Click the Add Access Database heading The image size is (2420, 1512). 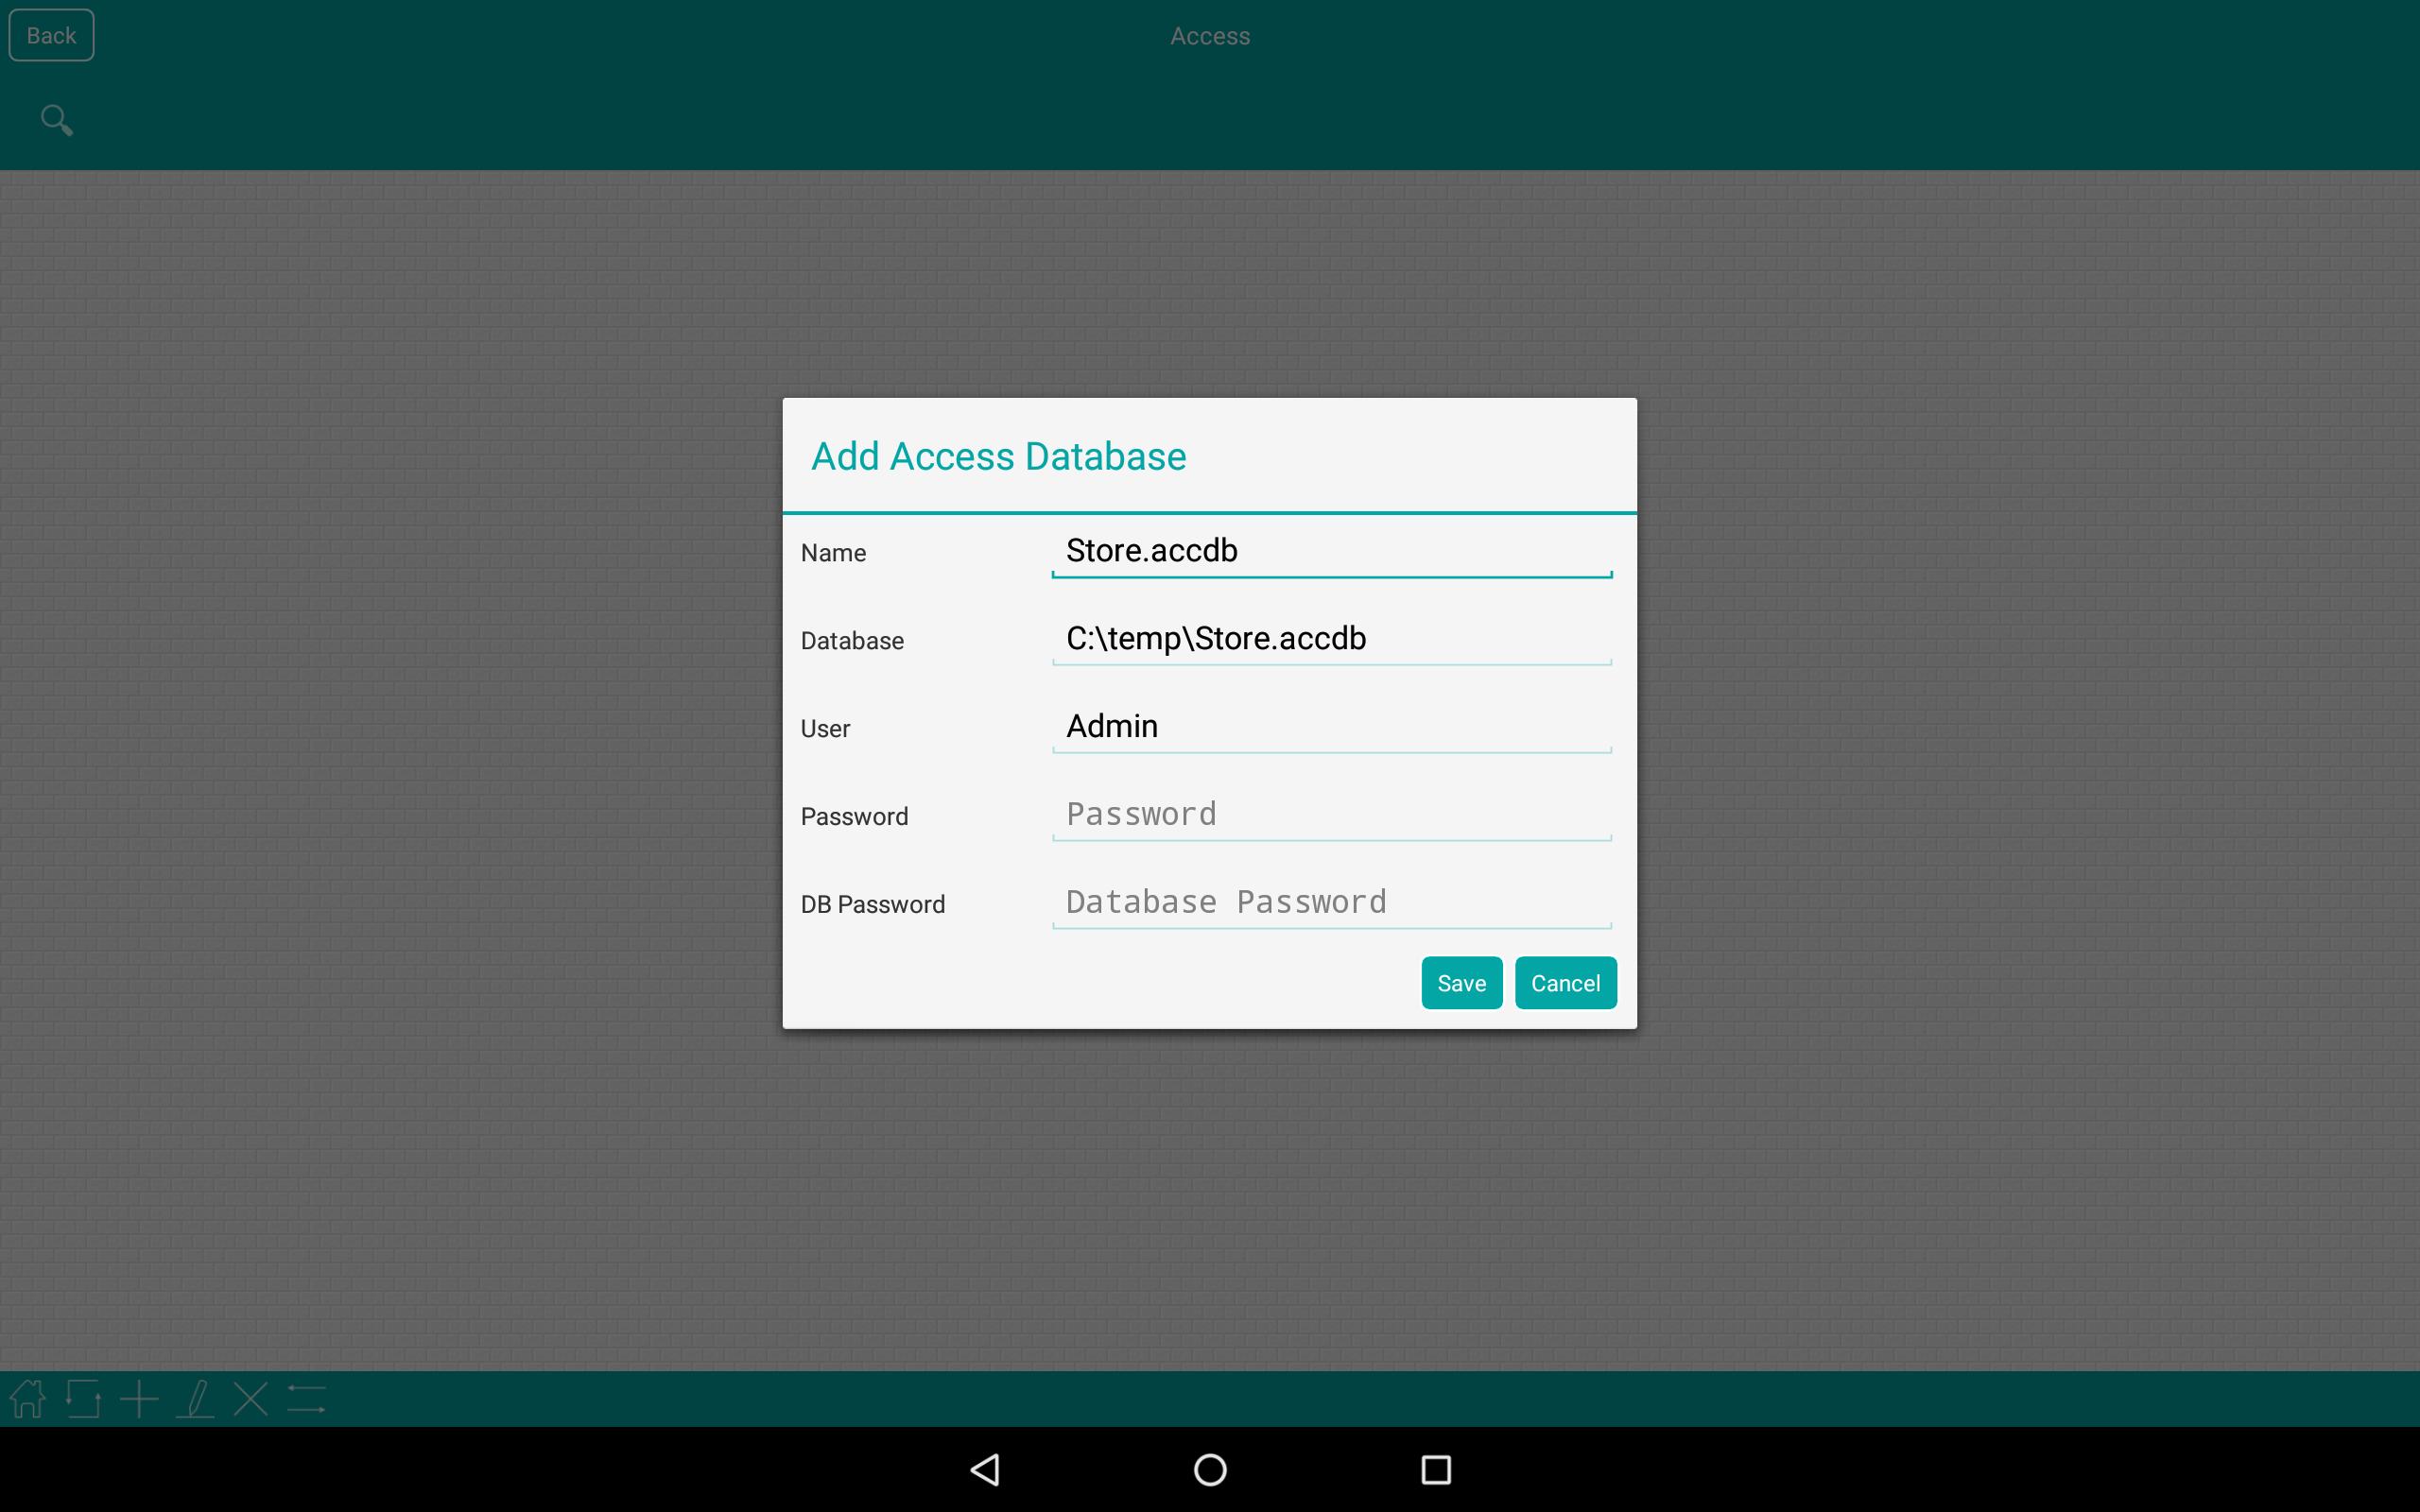click(998, 456)
